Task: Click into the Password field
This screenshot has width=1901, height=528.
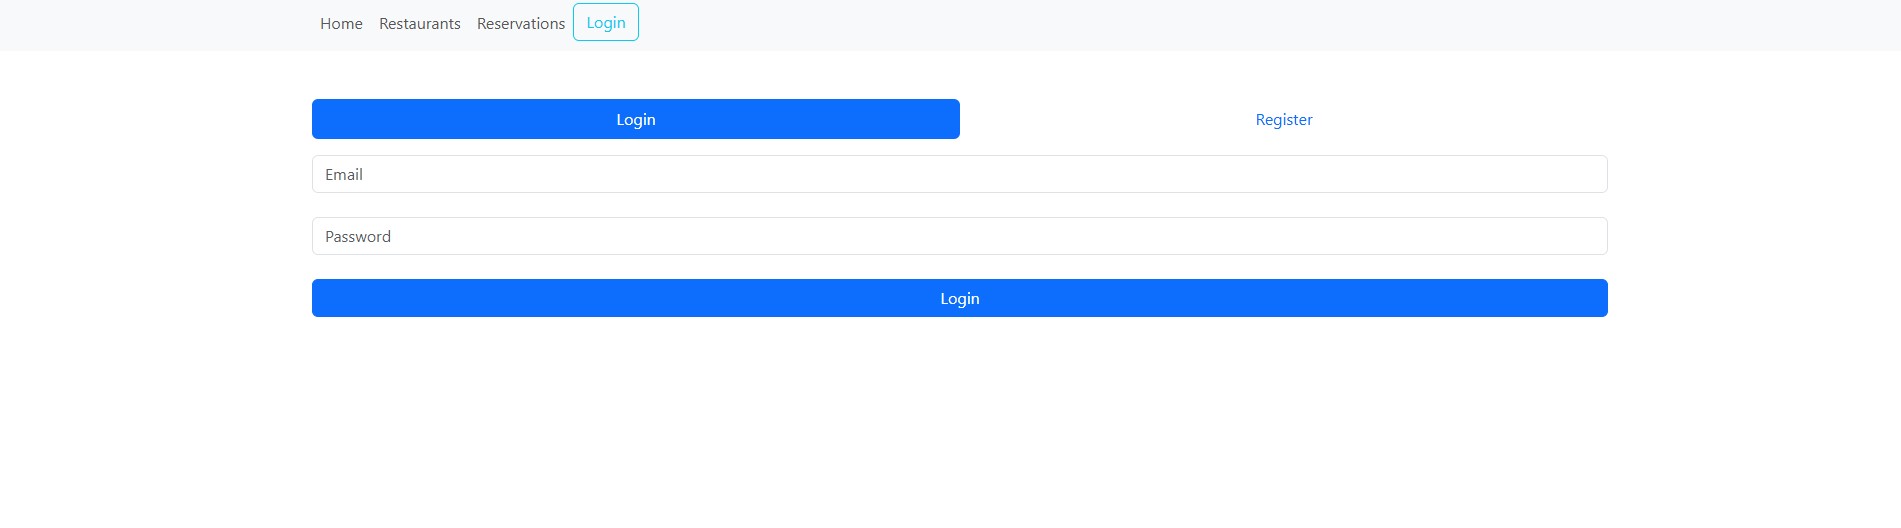Action: coord(960,236)
